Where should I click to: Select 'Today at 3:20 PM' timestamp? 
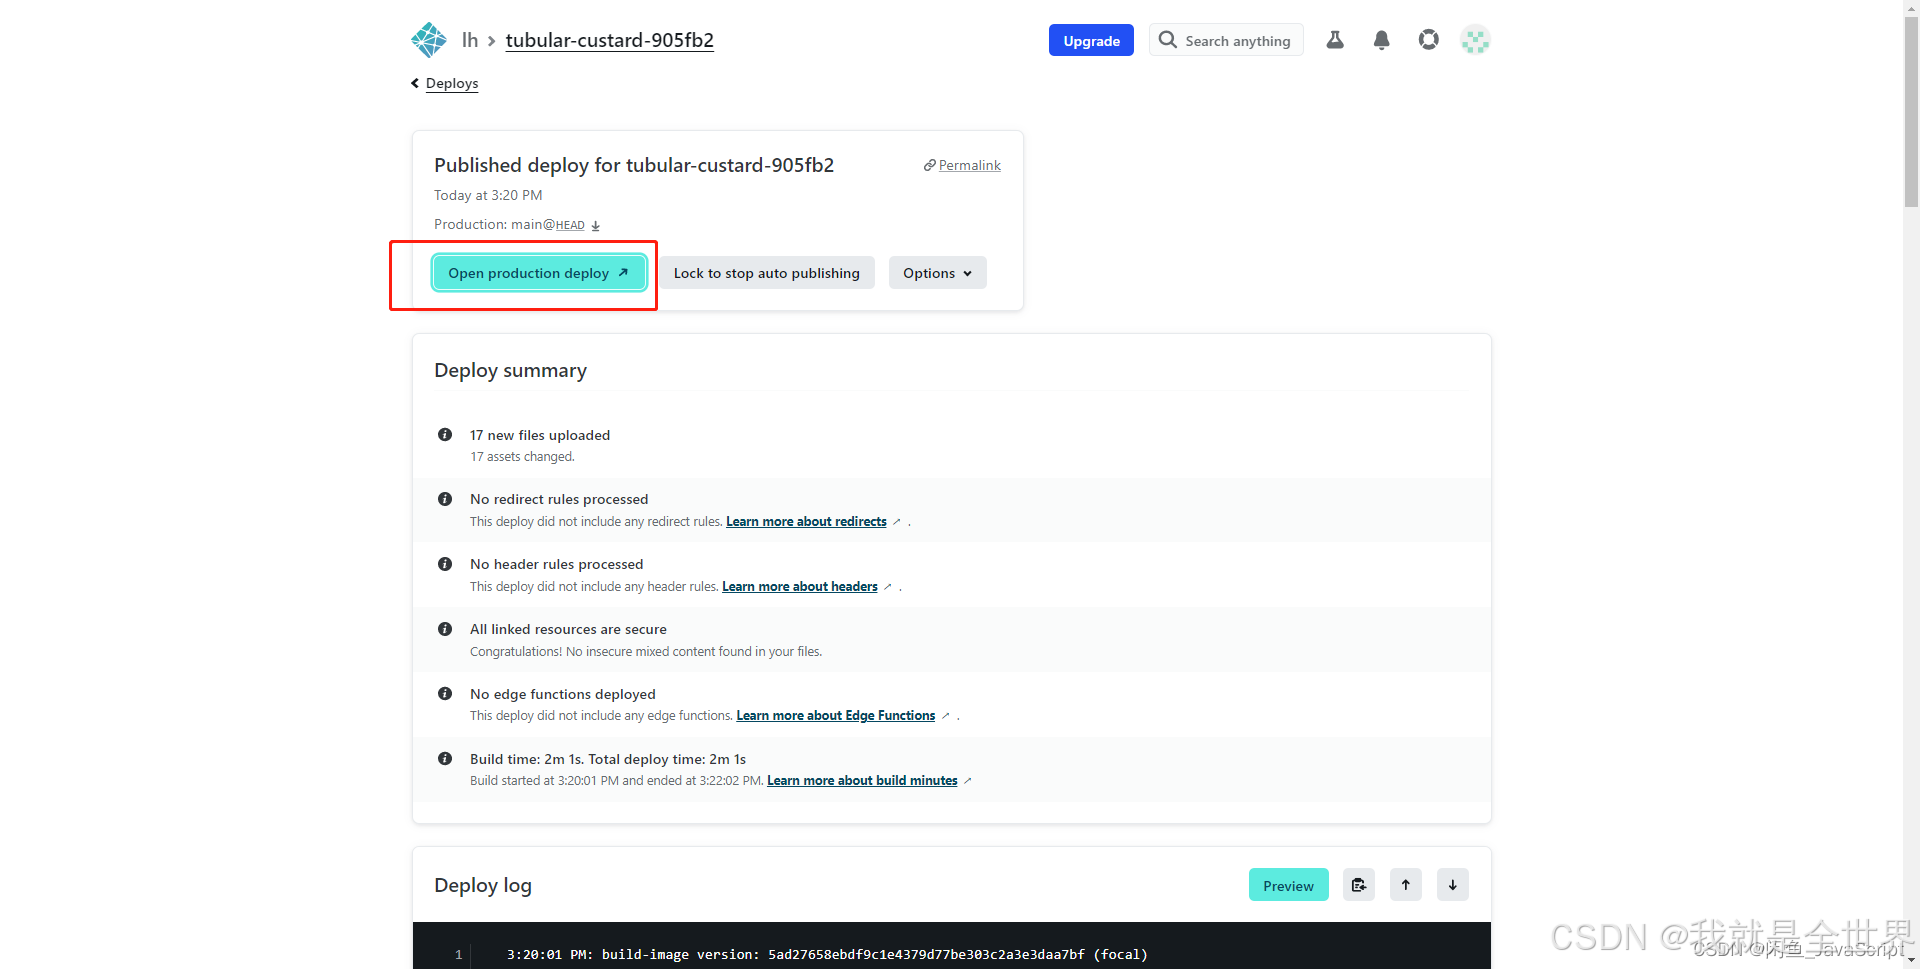point(488,195)
